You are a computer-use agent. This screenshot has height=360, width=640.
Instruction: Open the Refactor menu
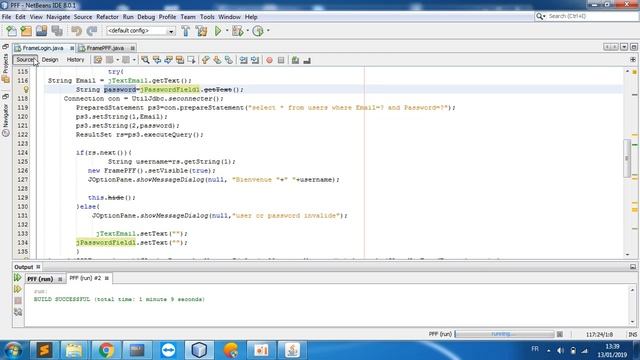pos(107,17)
